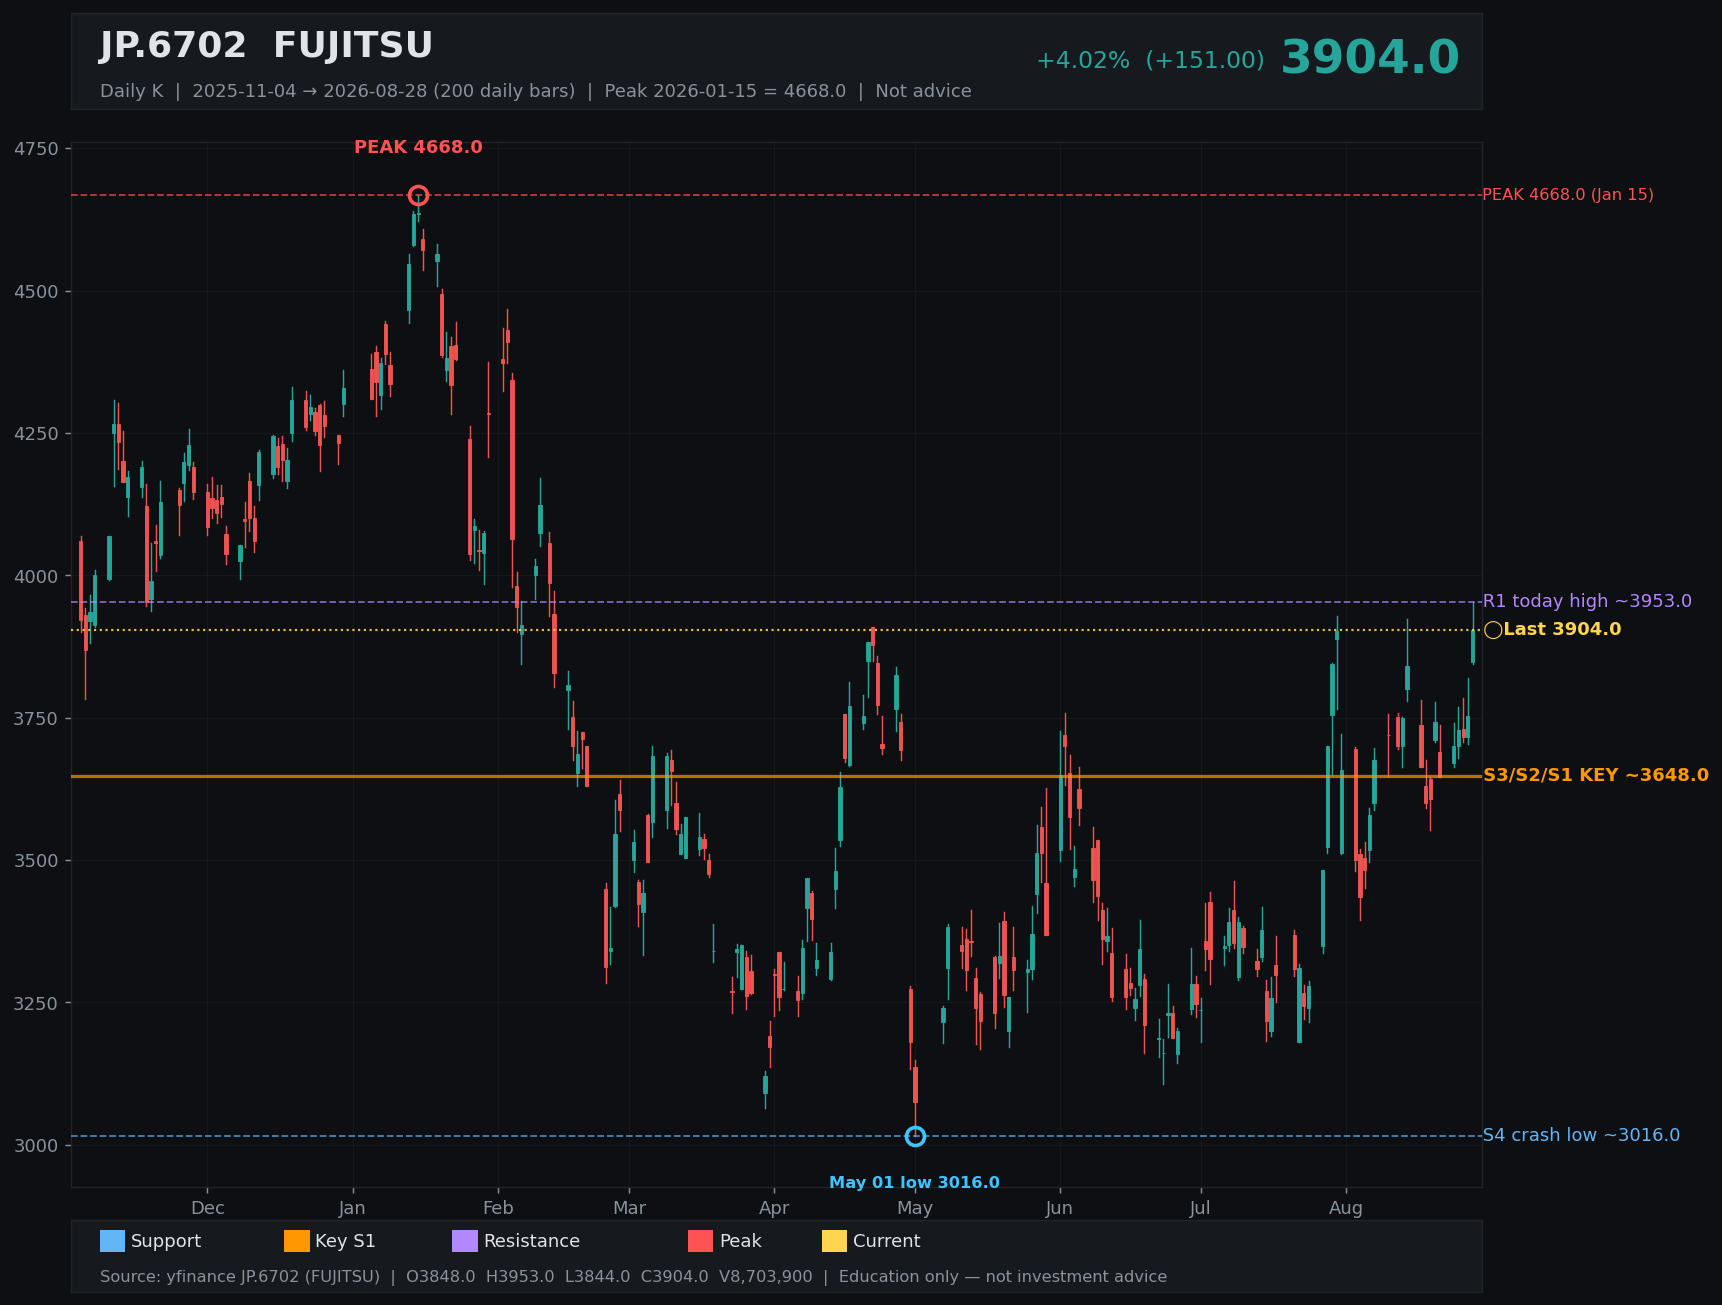Click the purple Resistance legend swatch
Viewport: 1722px width, 1305px height.
(x=465, y=1241)
